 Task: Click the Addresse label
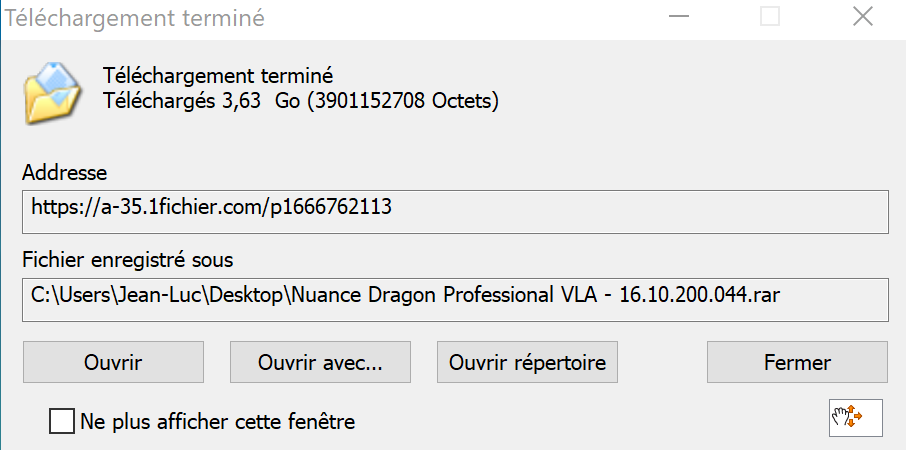64,173
